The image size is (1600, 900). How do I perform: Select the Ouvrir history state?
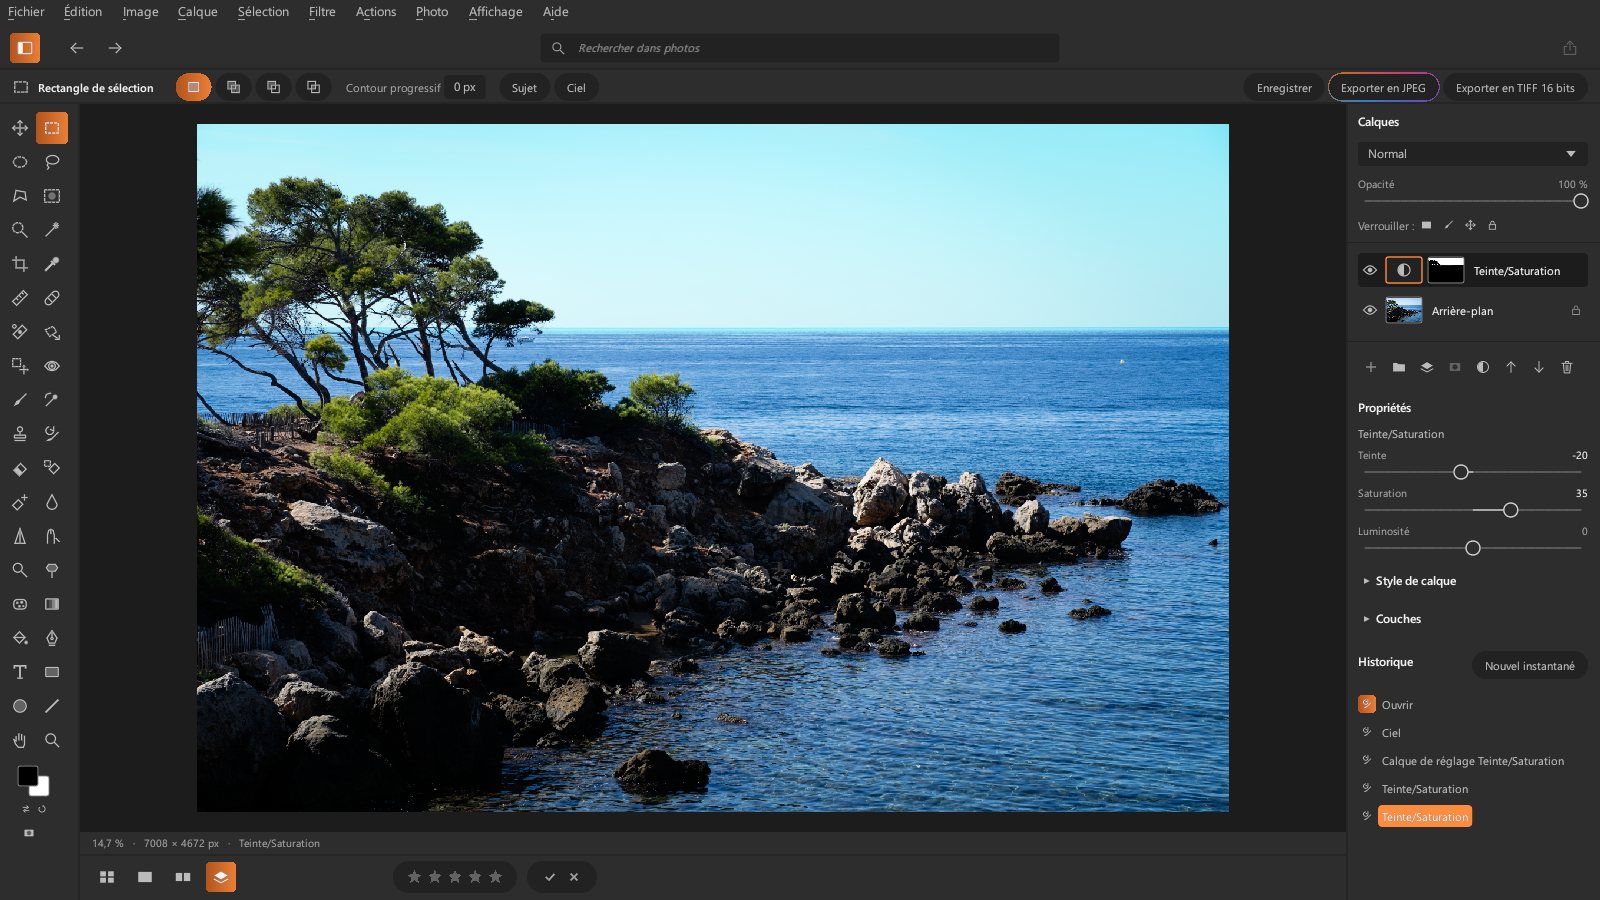(1397, 705)
